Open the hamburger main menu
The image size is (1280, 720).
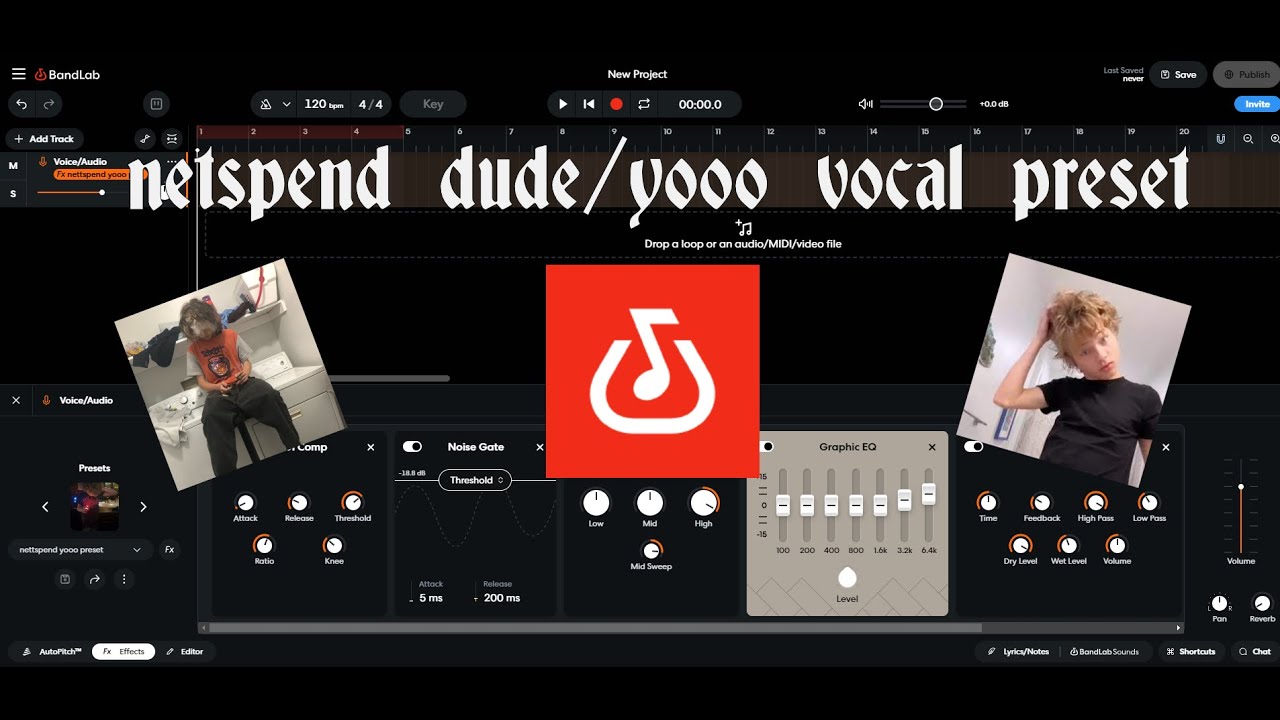(18, 74)
